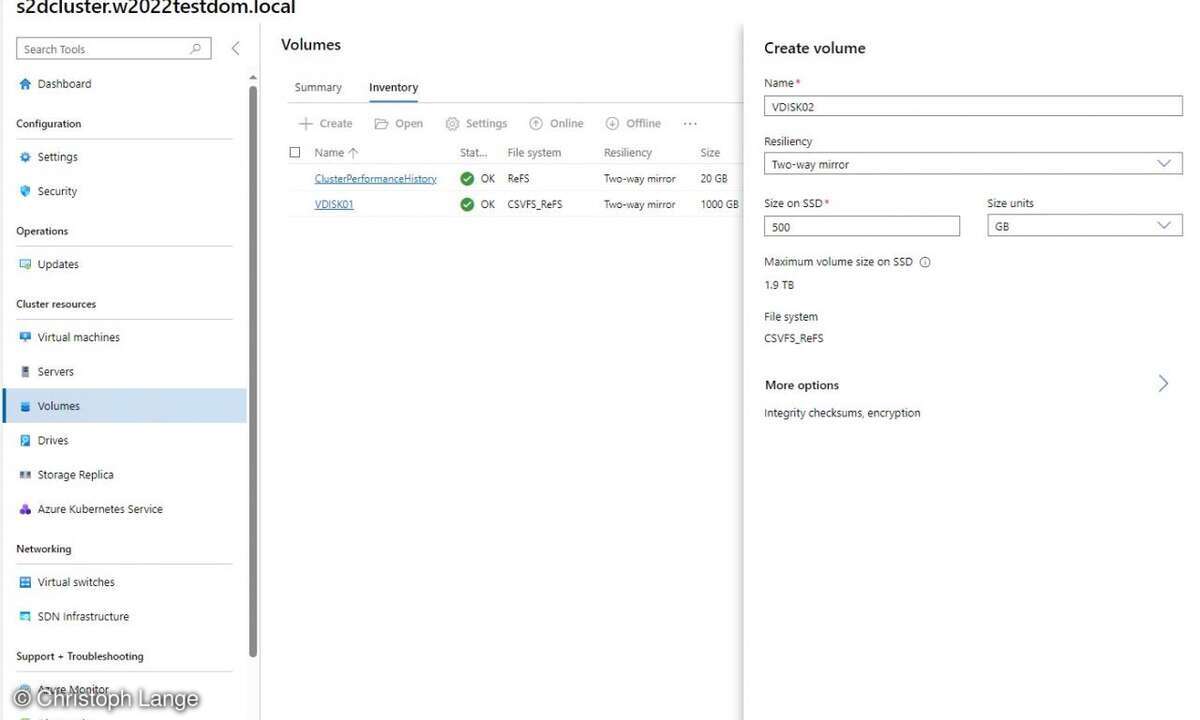The image size is (1200, 720).
Task: Open the Dashboard home icon
Action: click(26, 84)
